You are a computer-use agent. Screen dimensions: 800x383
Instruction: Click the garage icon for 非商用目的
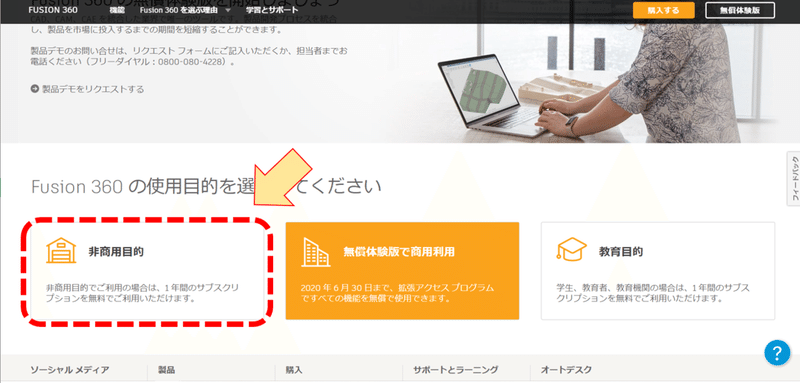coord(61,251)
